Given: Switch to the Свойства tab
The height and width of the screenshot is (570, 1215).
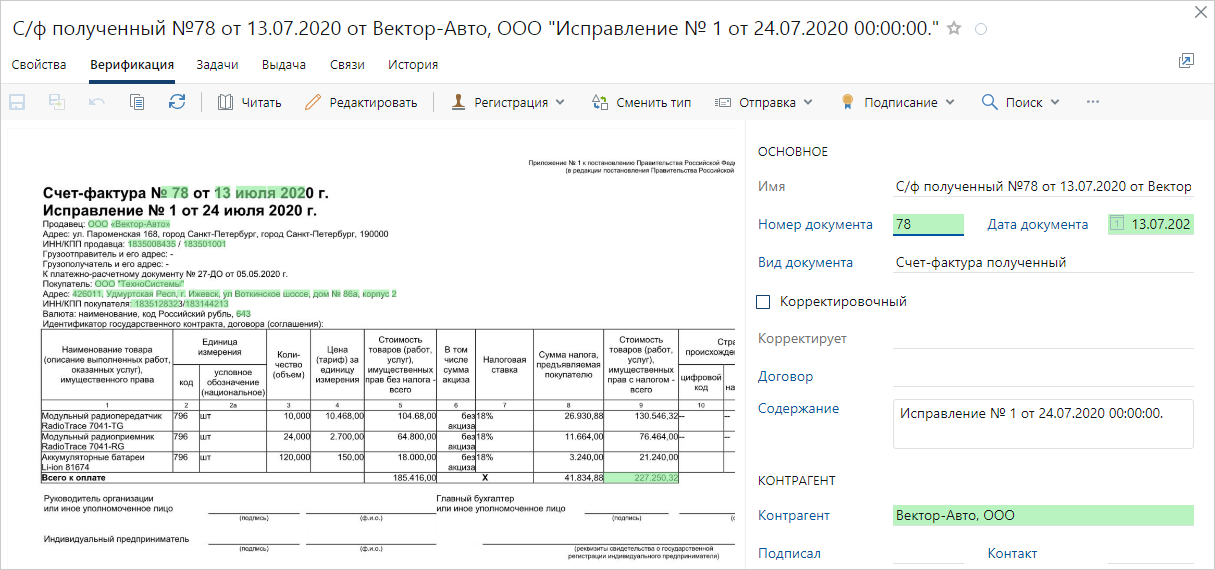Looking at the screenshot, I should tap(39, 65).
